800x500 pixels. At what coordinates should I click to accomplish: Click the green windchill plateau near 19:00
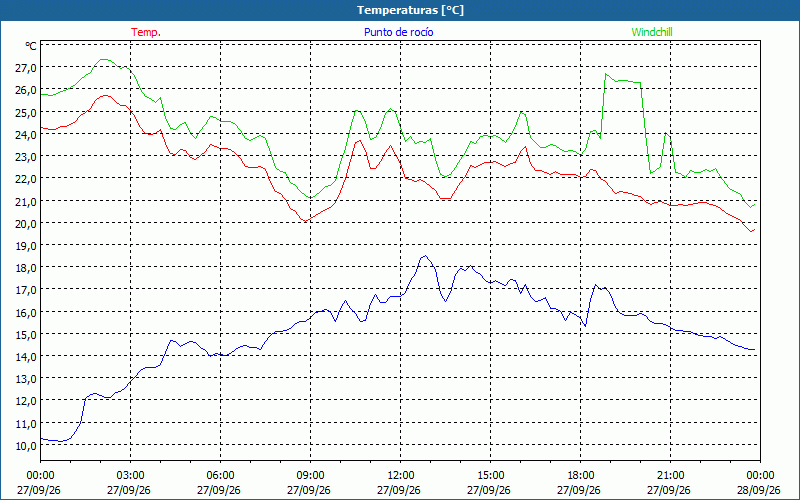[623, 81]
